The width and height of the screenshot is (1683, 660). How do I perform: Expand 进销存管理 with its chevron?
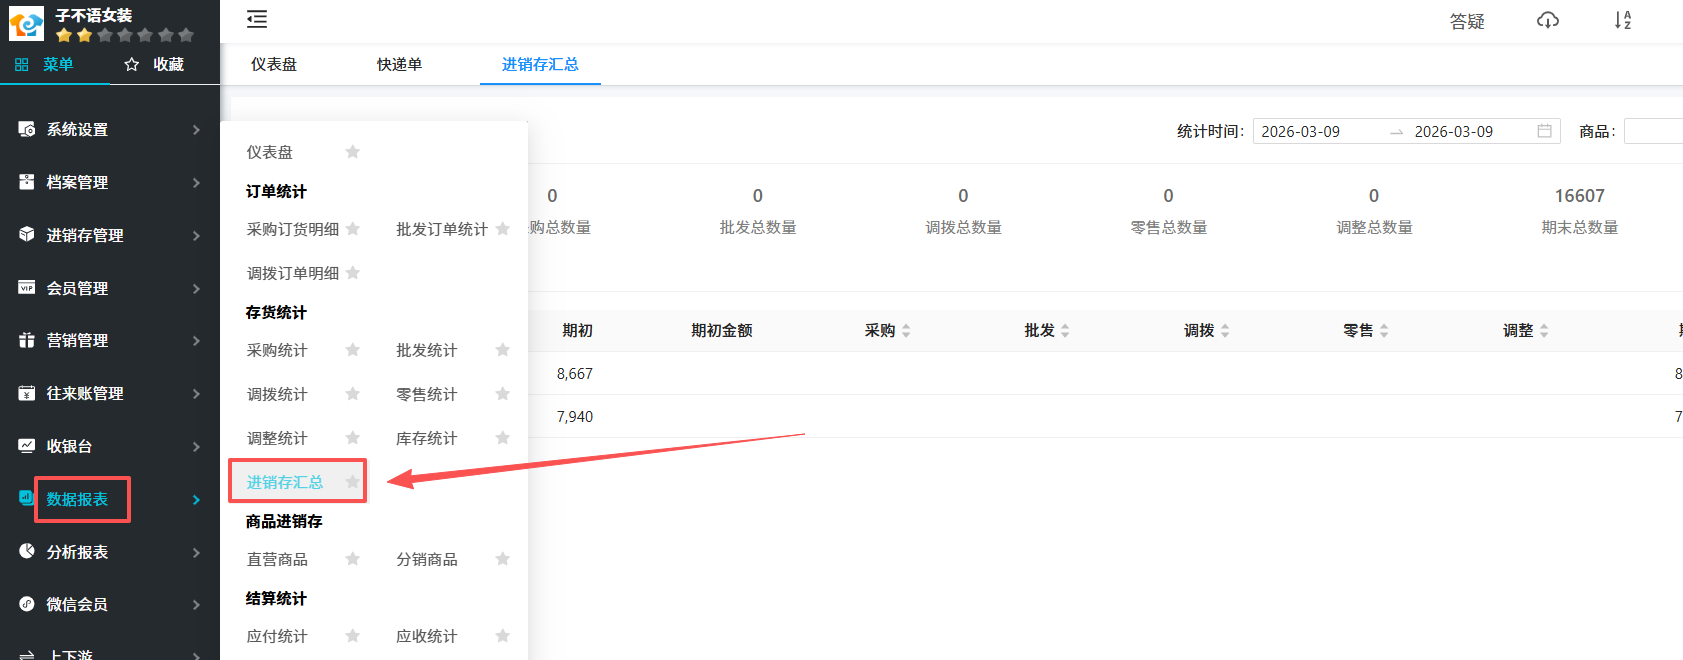pos(196,236)
